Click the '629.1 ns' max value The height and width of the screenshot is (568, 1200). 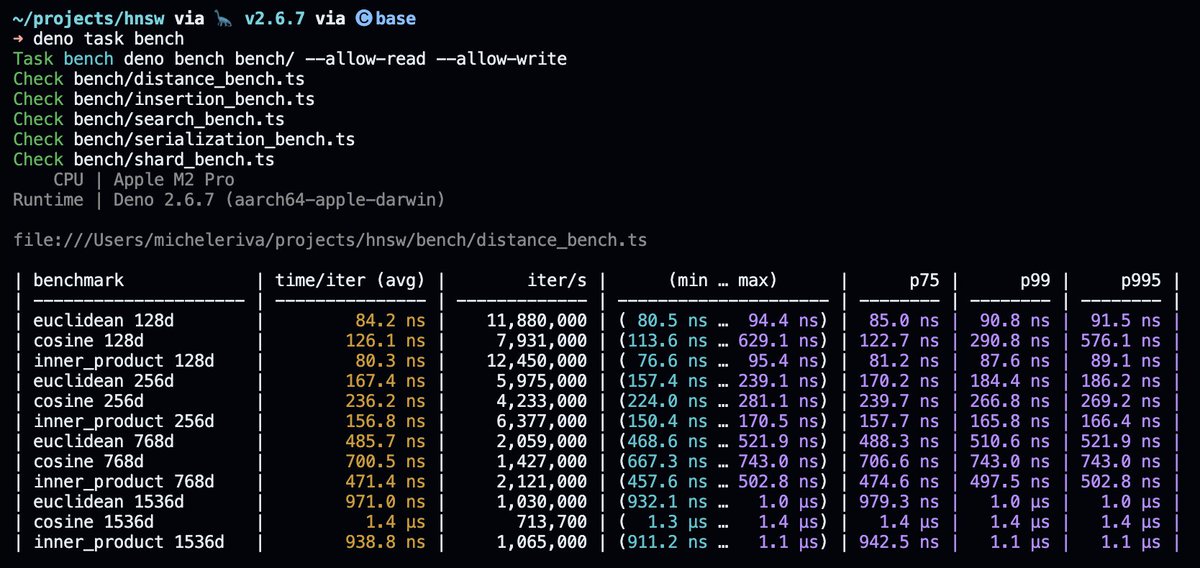[x=777, y=341]
